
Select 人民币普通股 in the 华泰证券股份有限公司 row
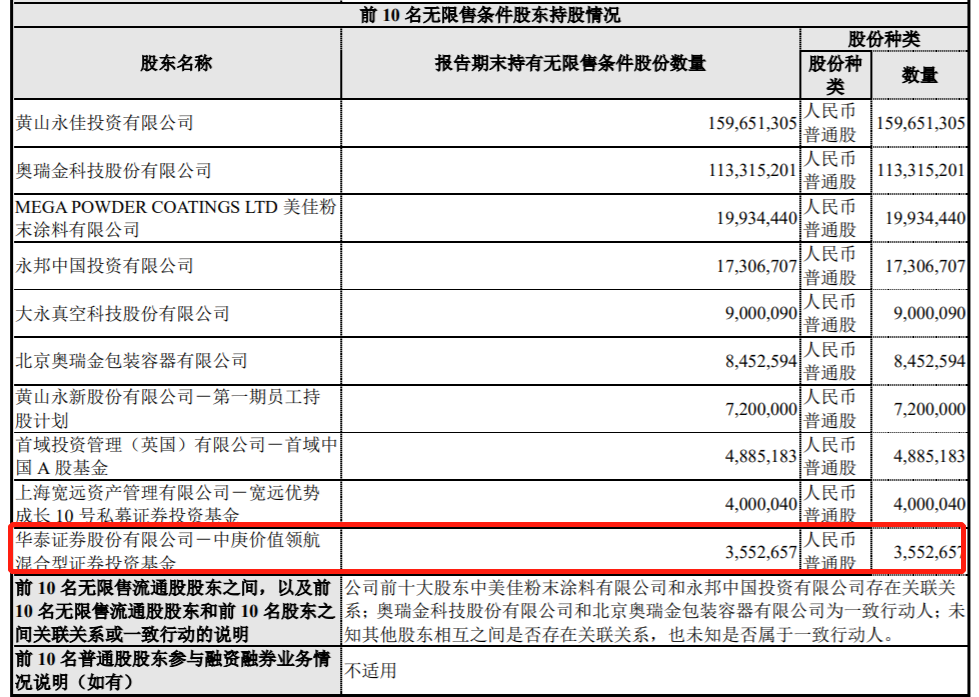(830, 551)
